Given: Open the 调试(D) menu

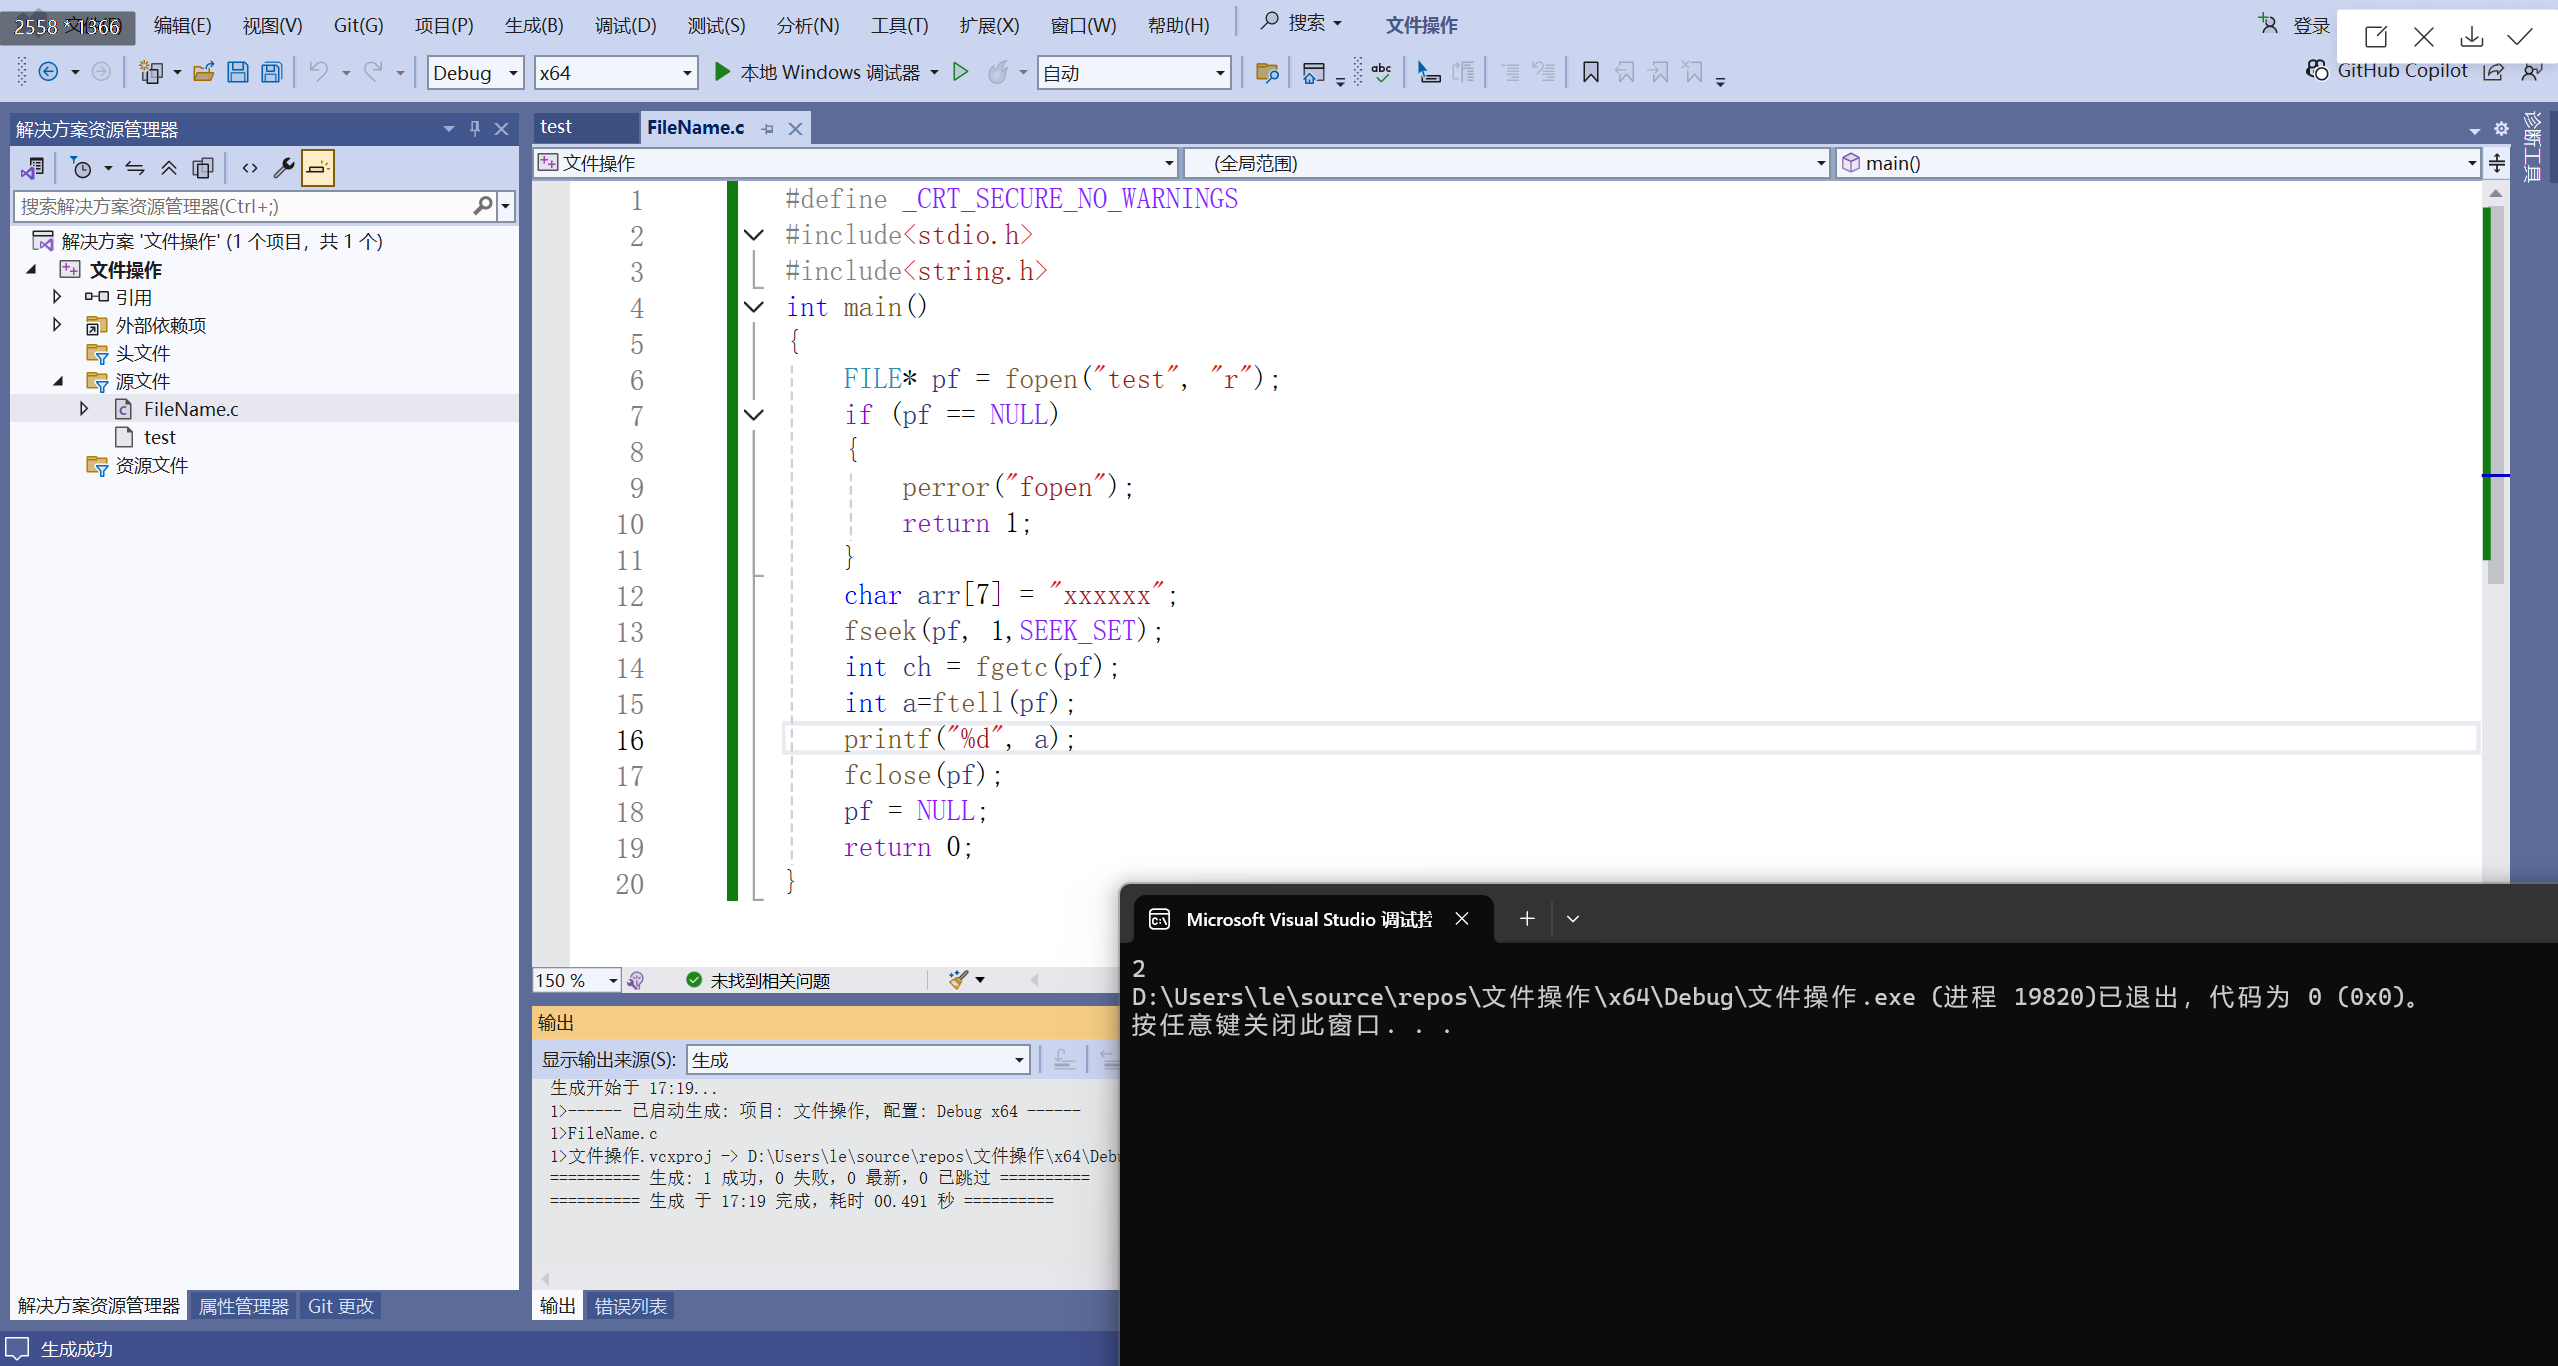Looking at the screenshot, I should 626,25.
